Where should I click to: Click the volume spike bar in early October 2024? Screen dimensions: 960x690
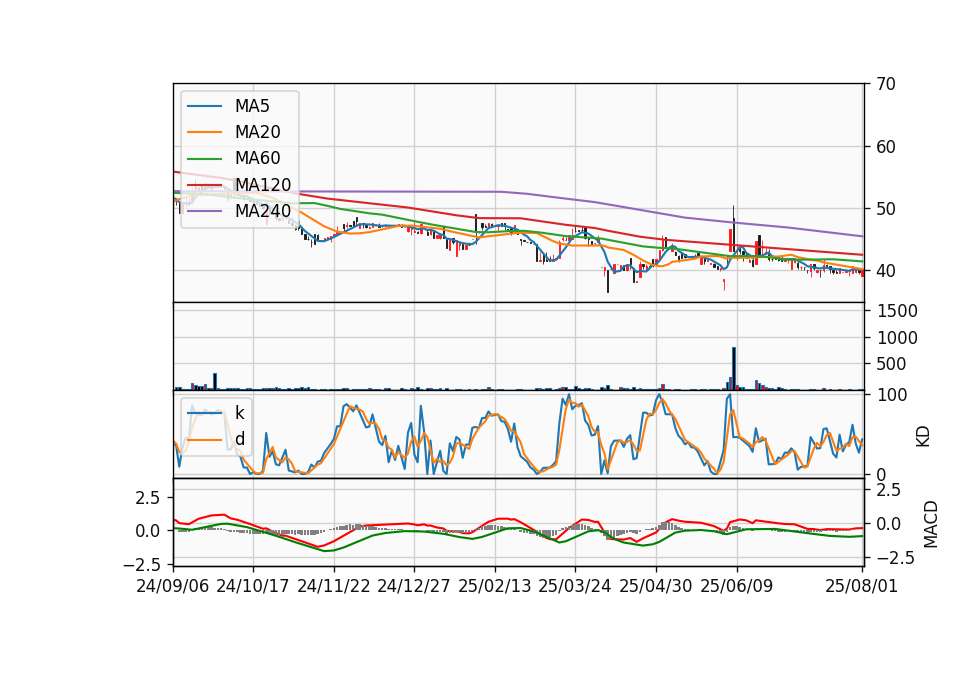pos(215,381)
